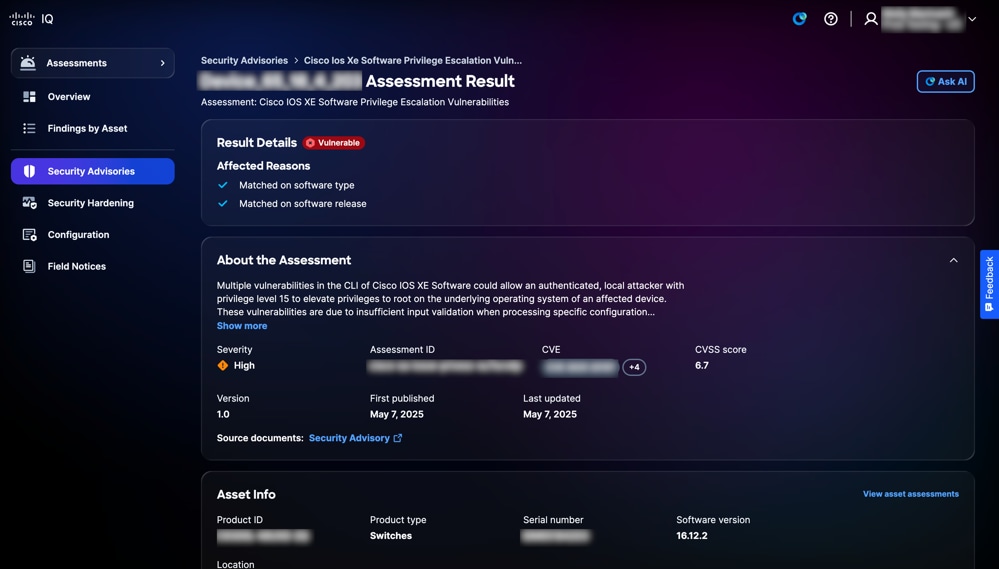Screen dimensions: 999x569
Task: Click the Field Notices document icon
Action: tap(29, 266)
